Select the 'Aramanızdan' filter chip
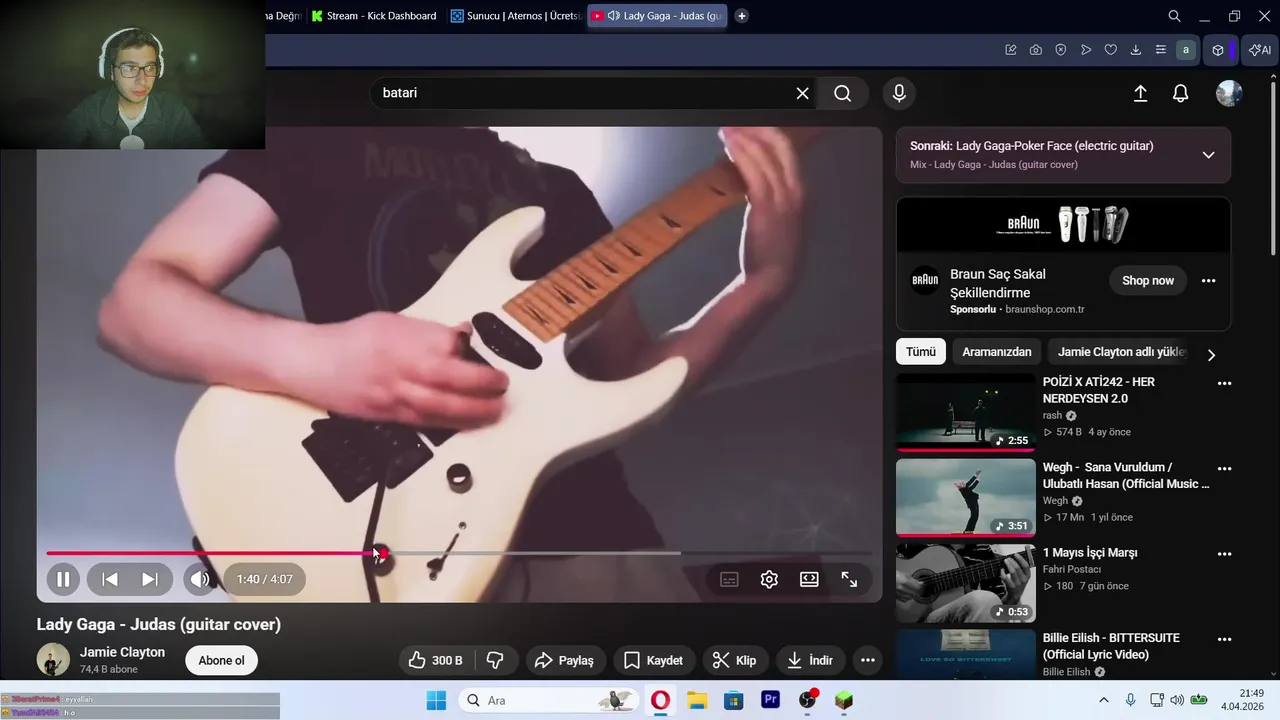This screenshot has height=720, width=1280. 997,352
